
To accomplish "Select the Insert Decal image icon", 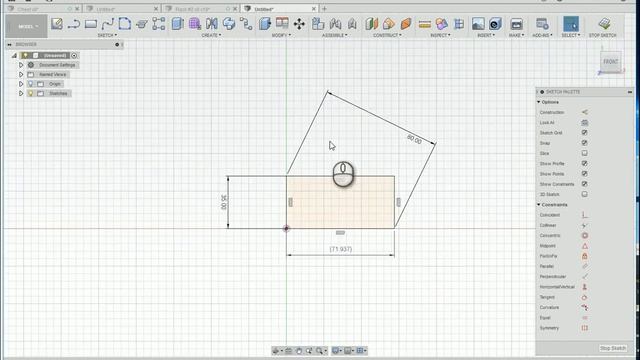I will click(478, 24).
